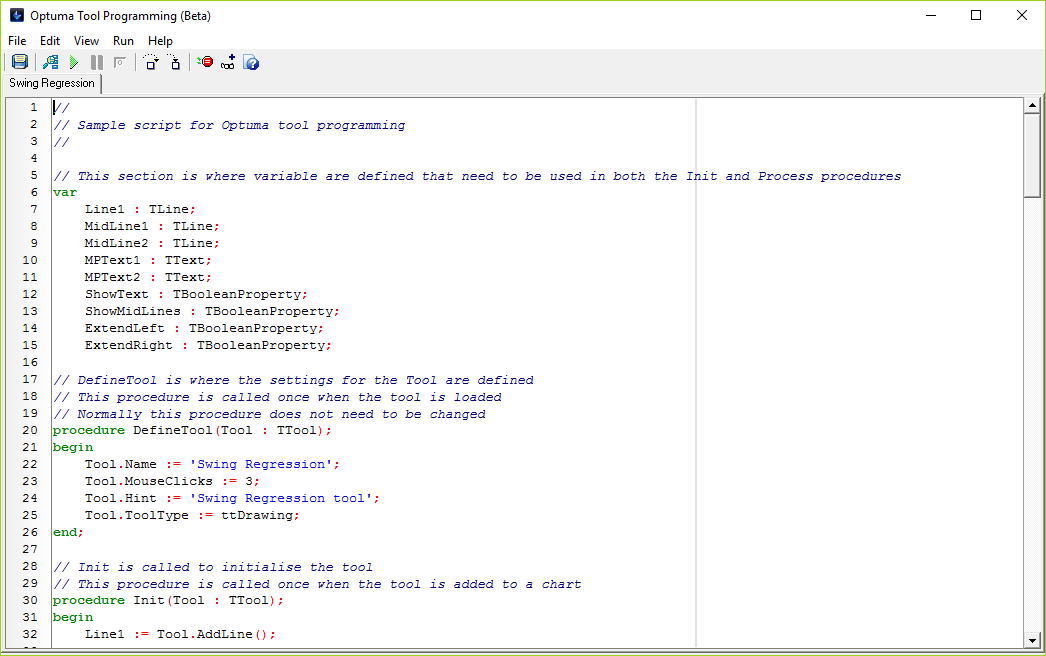Click line number 20 in the gutter
1046x656 pixels.
coord(30,430)
